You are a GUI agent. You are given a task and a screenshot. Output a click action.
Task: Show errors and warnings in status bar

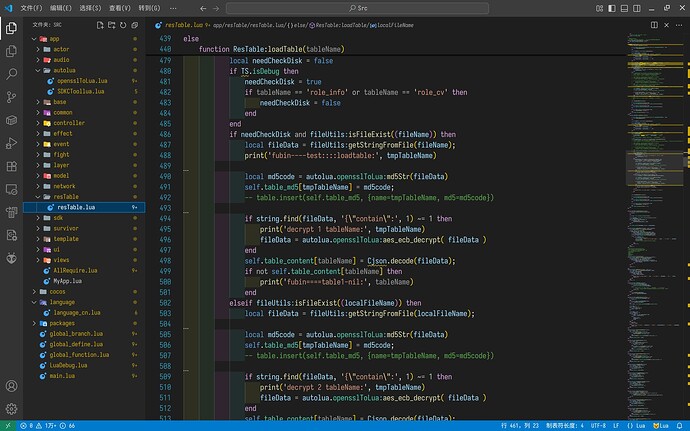click(38, 426)
